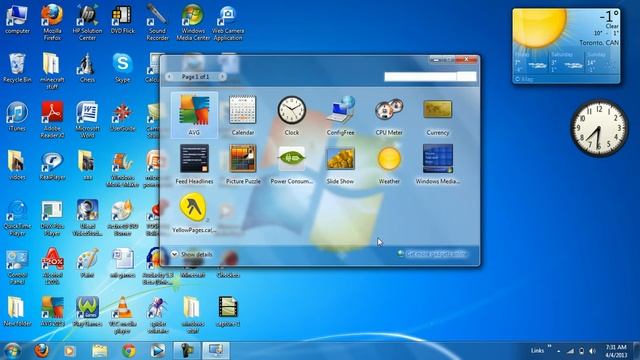Select the YellowPages.ca gadget
The width and height of the screenshot is (640, 360).
tap(194, 213)
